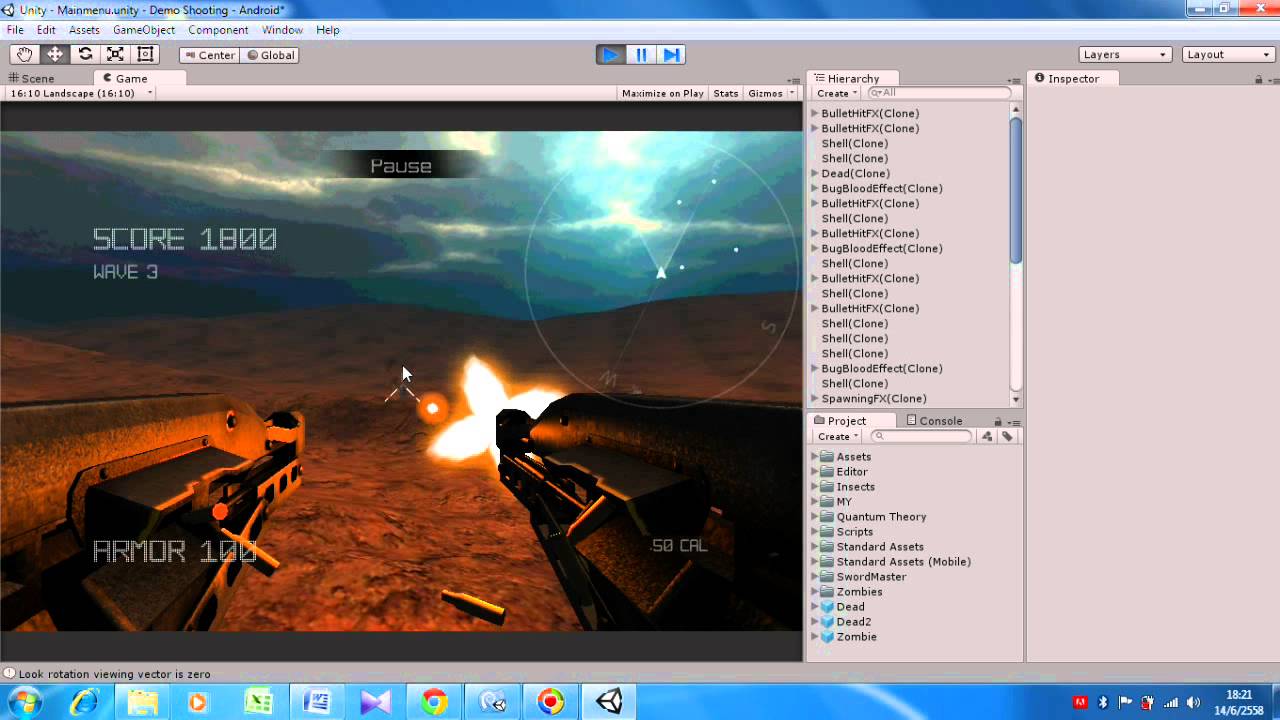
Task: Open Project panel options menu icon
Action: (x=1014, y=422)
